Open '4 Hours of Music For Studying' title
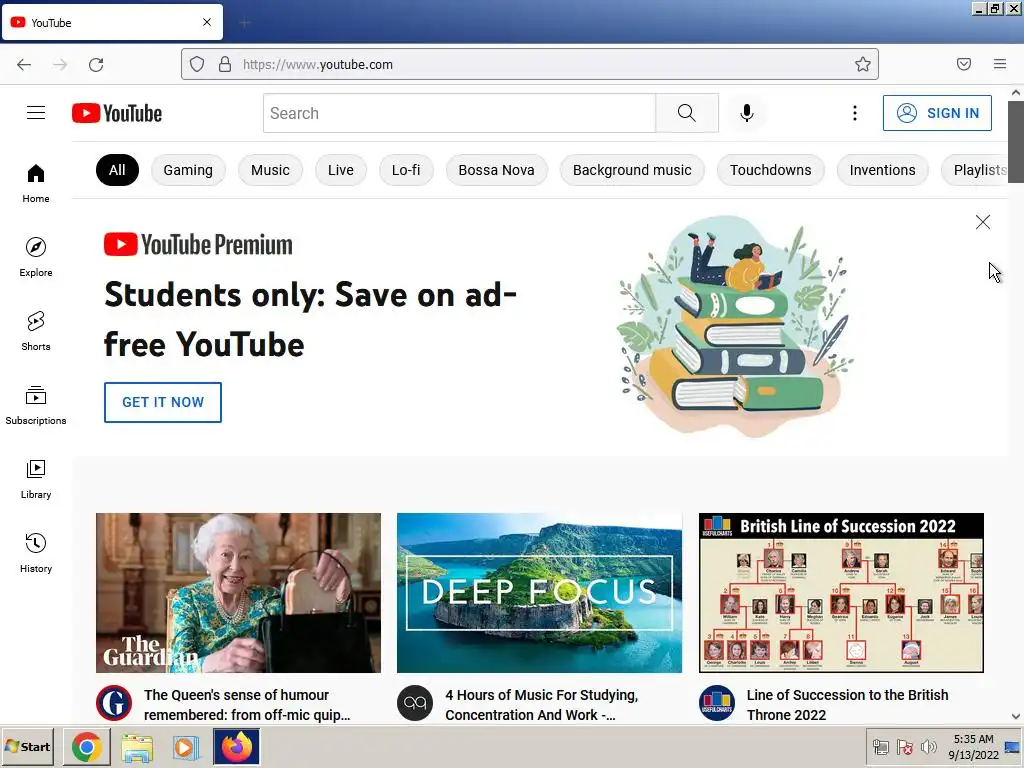Image resolution: width=1024 pixels, height=768 pixels. point(541,705)
